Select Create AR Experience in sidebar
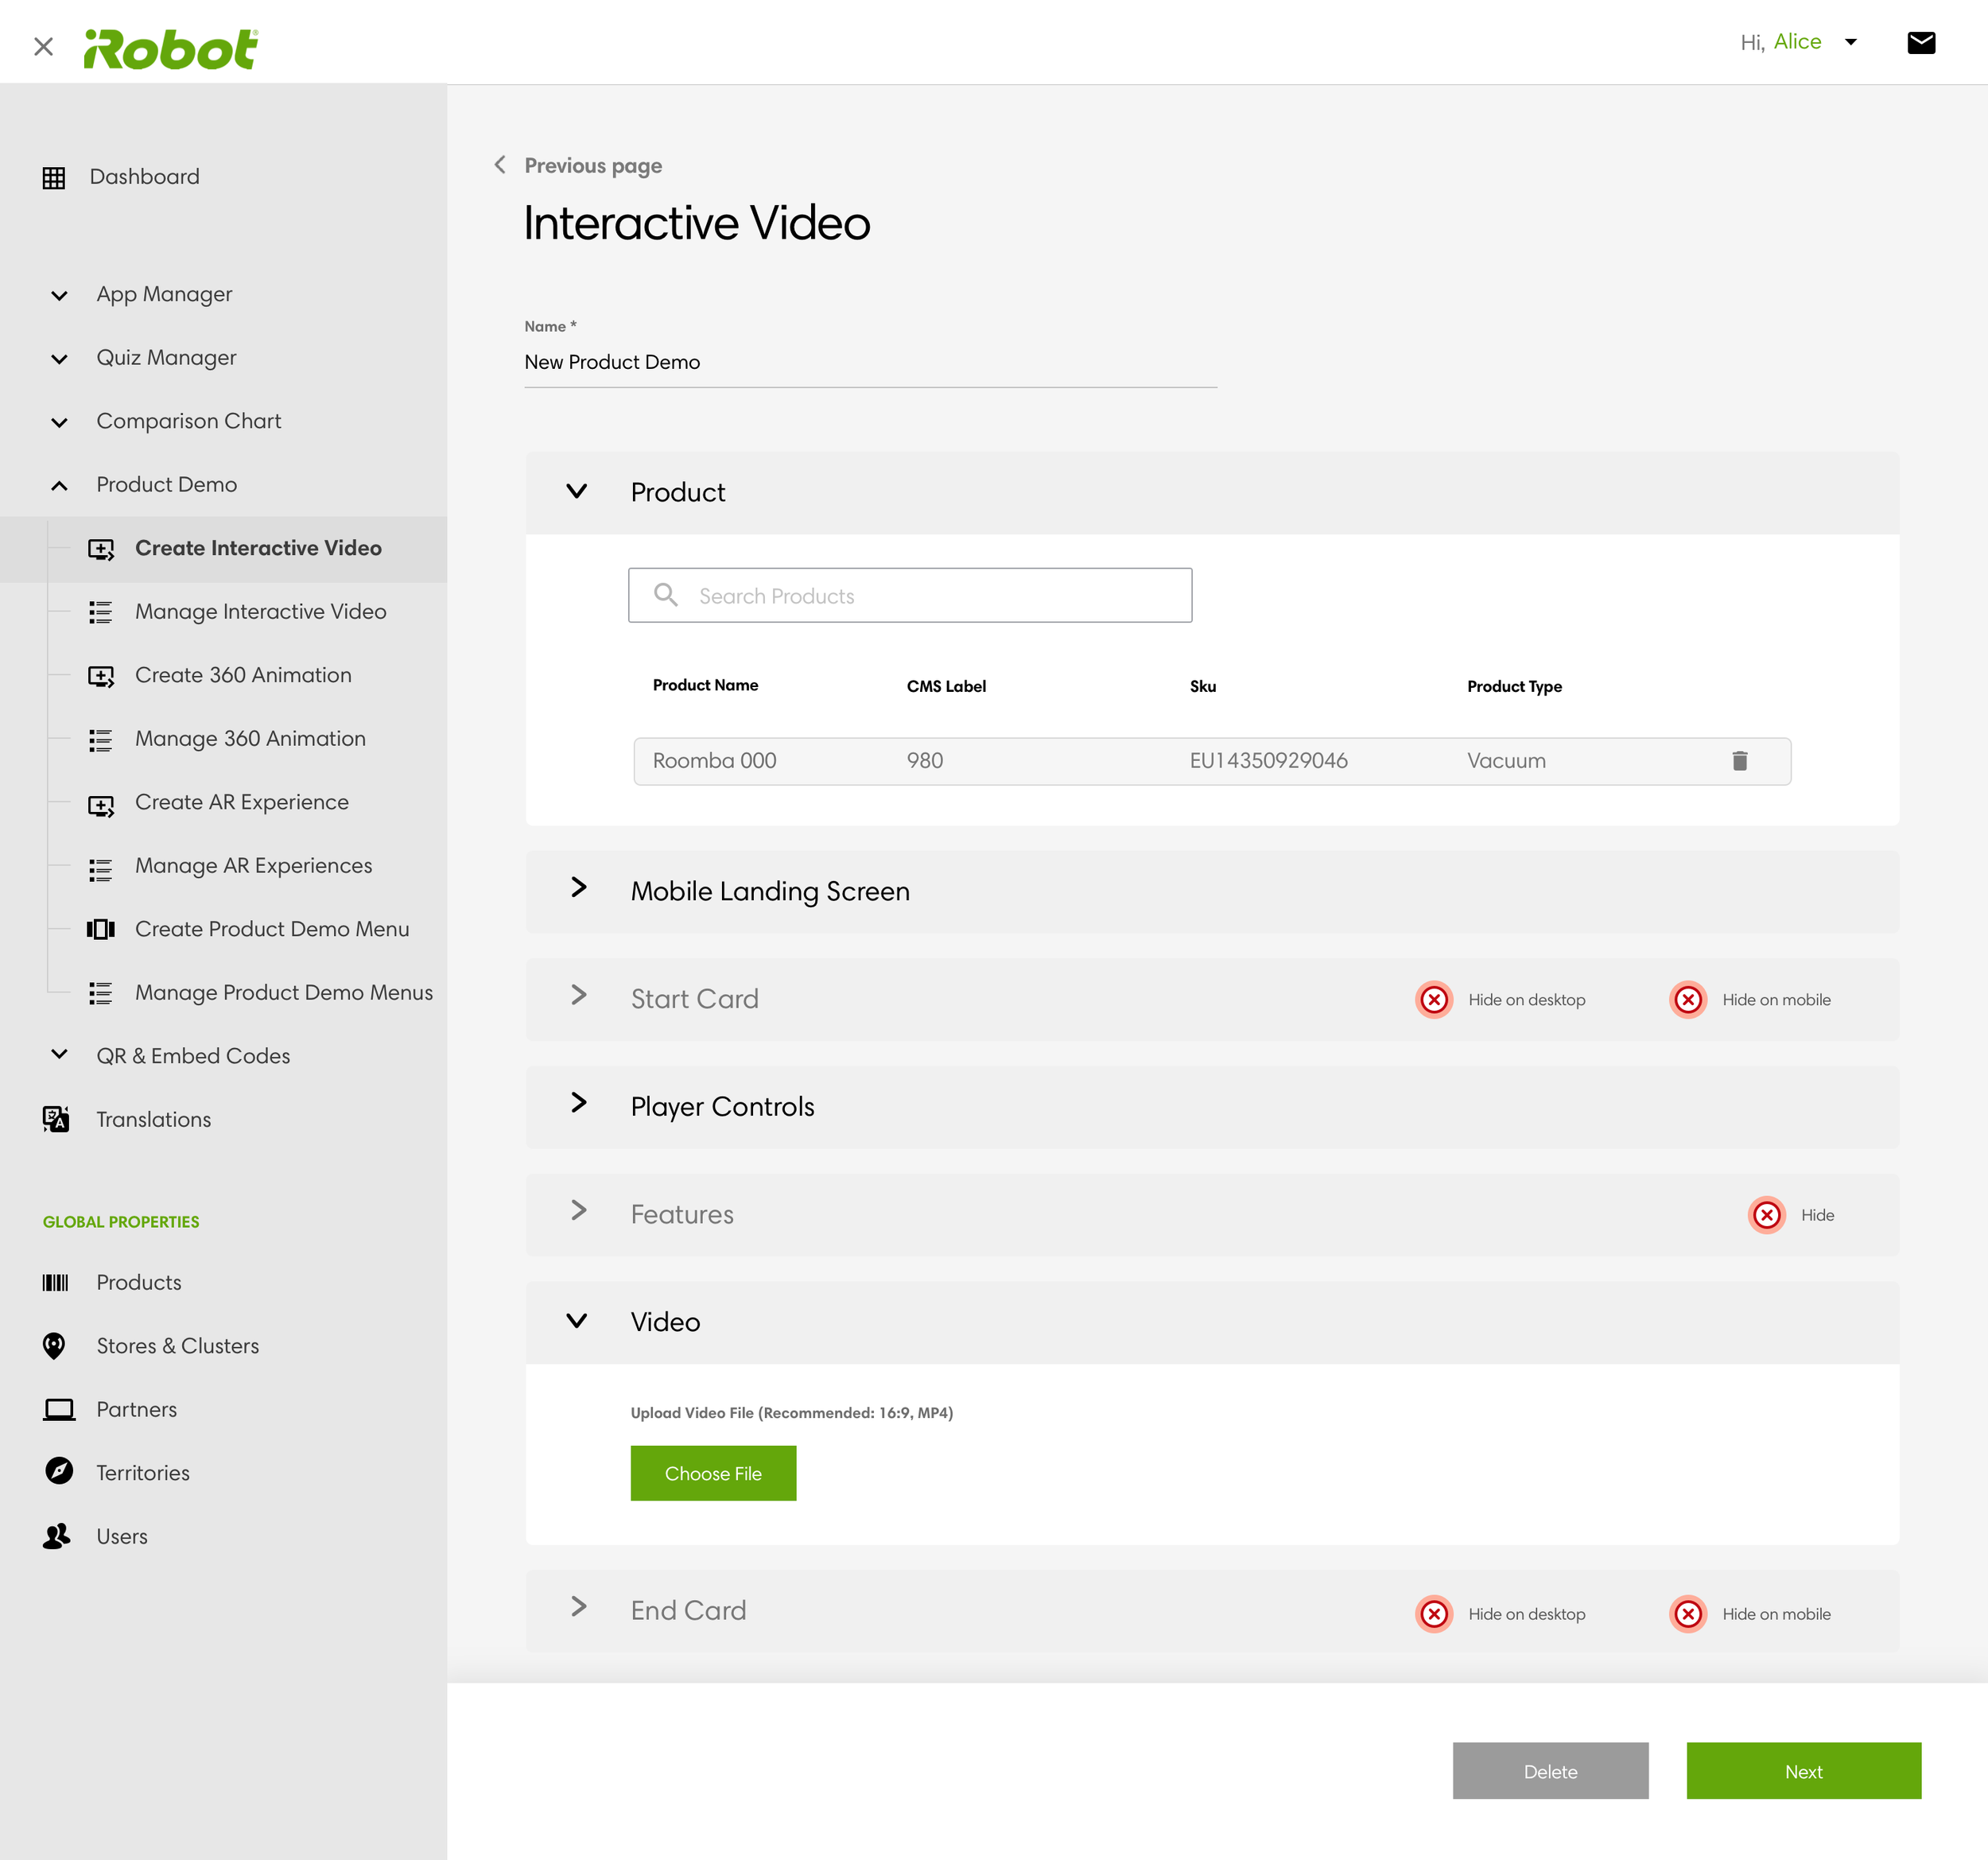1988x1860 pixels. pyautogui.click(x=241, y=802)
